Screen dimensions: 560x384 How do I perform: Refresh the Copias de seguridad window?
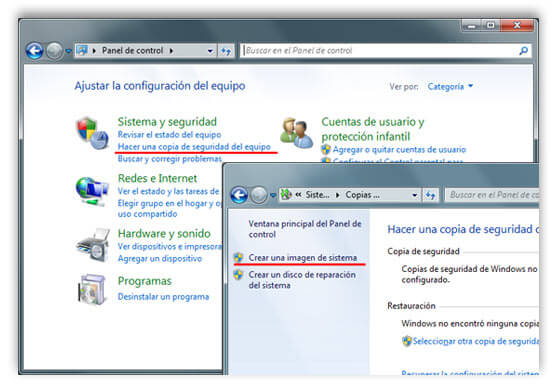(430, 195)
